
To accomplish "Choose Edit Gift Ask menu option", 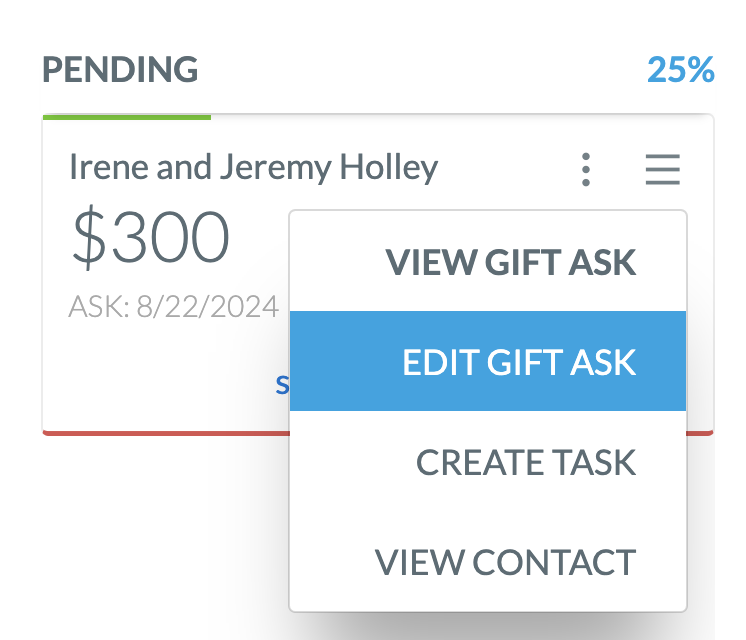I will coord(518,361).
